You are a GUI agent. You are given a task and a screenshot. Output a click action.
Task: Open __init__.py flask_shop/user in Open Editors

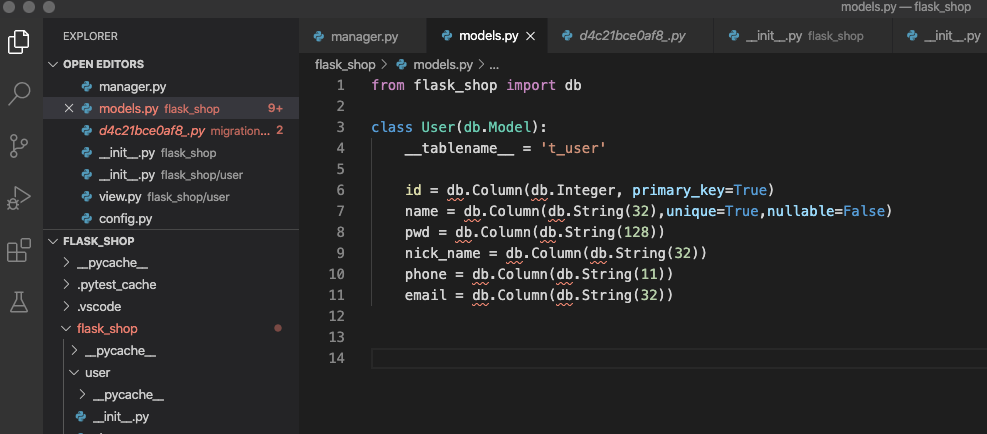pyautogui.click(x=171, y=174)
